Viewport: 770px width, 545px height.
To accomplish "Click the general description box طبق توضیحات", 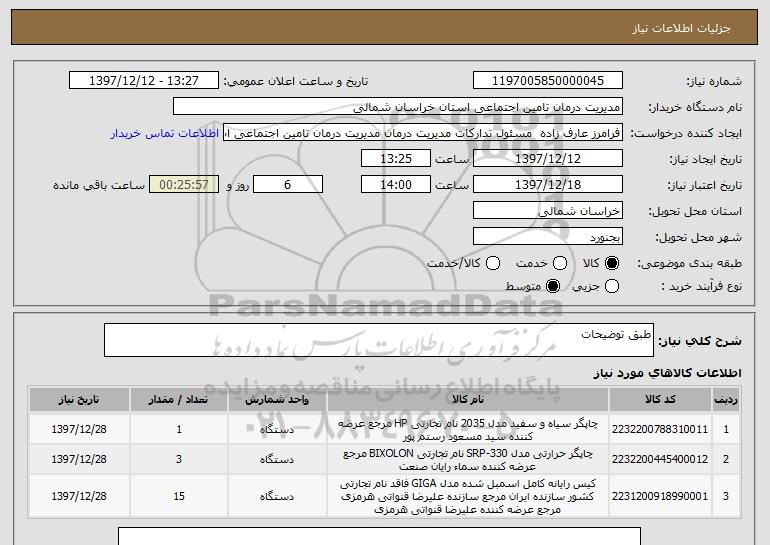I will (x=379, y=340).
